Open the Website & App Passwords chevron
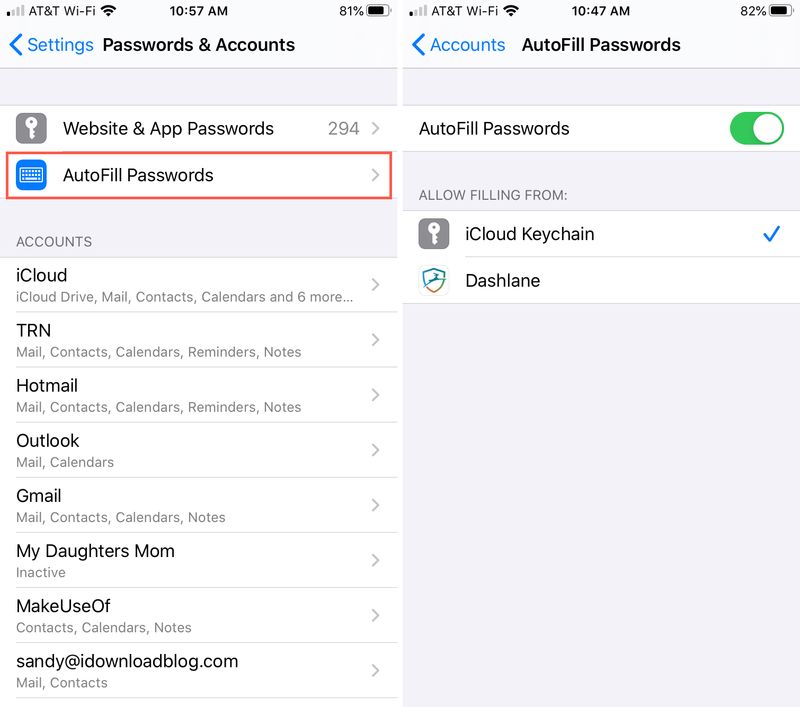Screen dimensions: 800x707 click(x=376, y=128)
